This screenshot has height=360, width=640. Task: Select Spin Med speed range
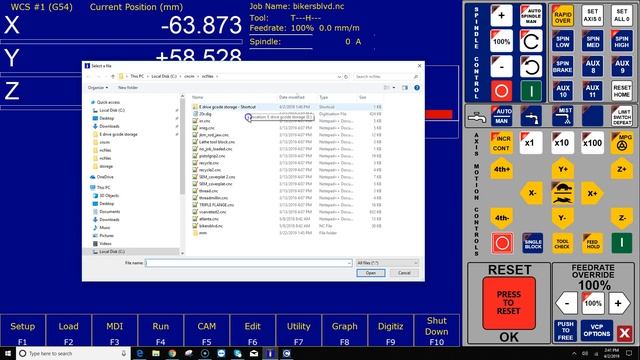pos(592,41)
